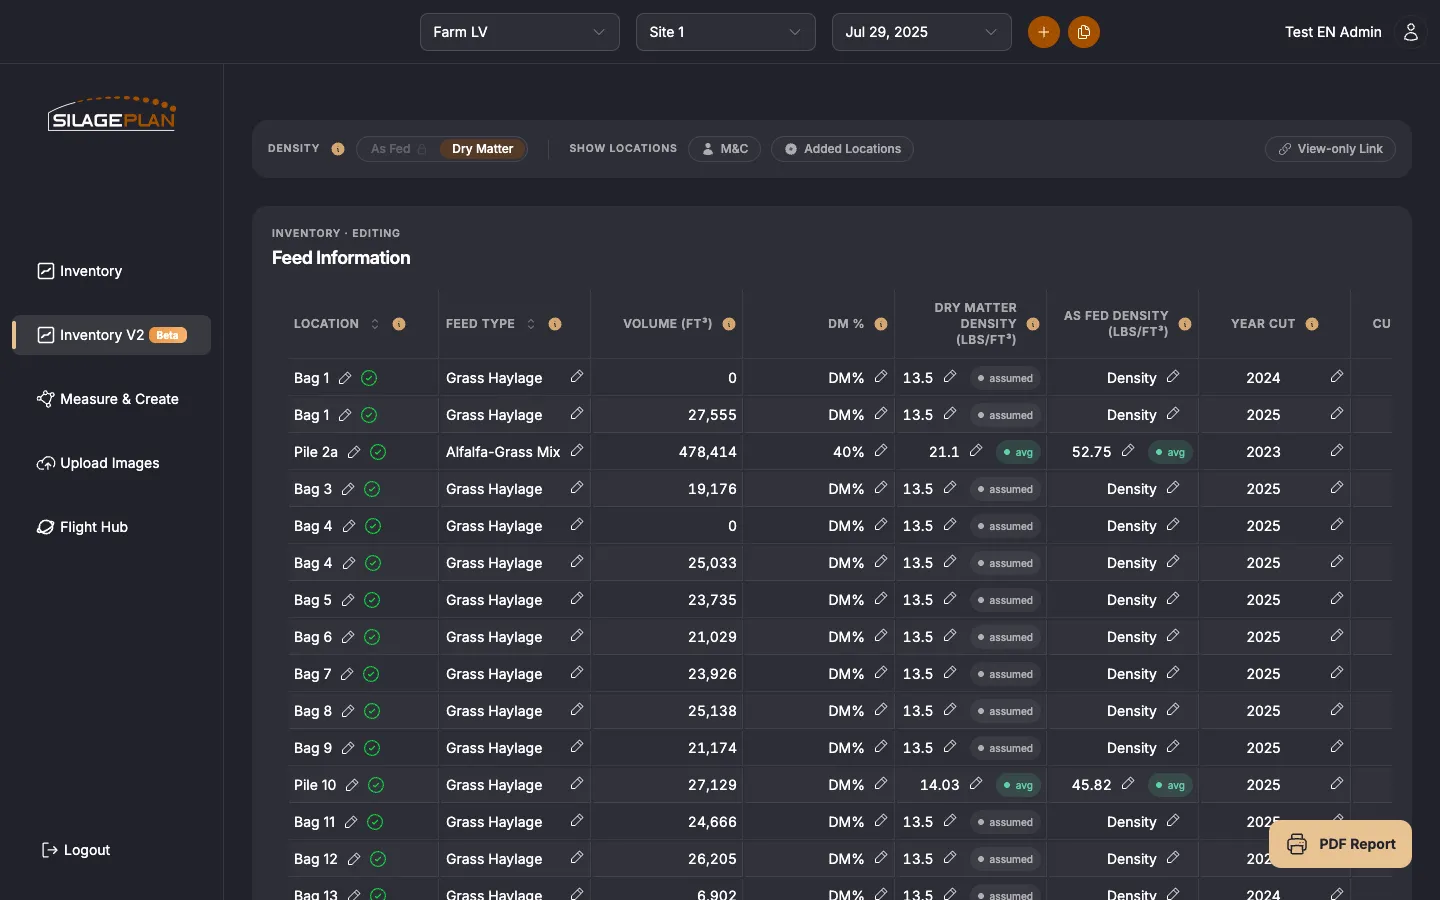Edit the Pile 2a location name pencil
Image resolution: width=1440 pixels, height=900 pixels.
354,452
